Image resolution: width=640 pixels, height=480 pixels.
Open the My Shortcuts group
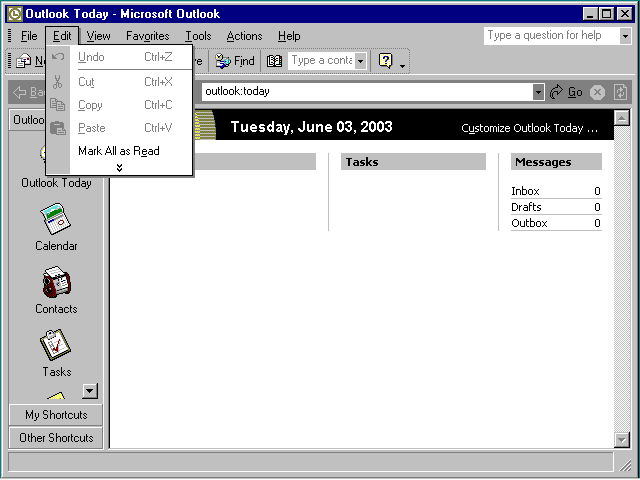coord(56,415)
